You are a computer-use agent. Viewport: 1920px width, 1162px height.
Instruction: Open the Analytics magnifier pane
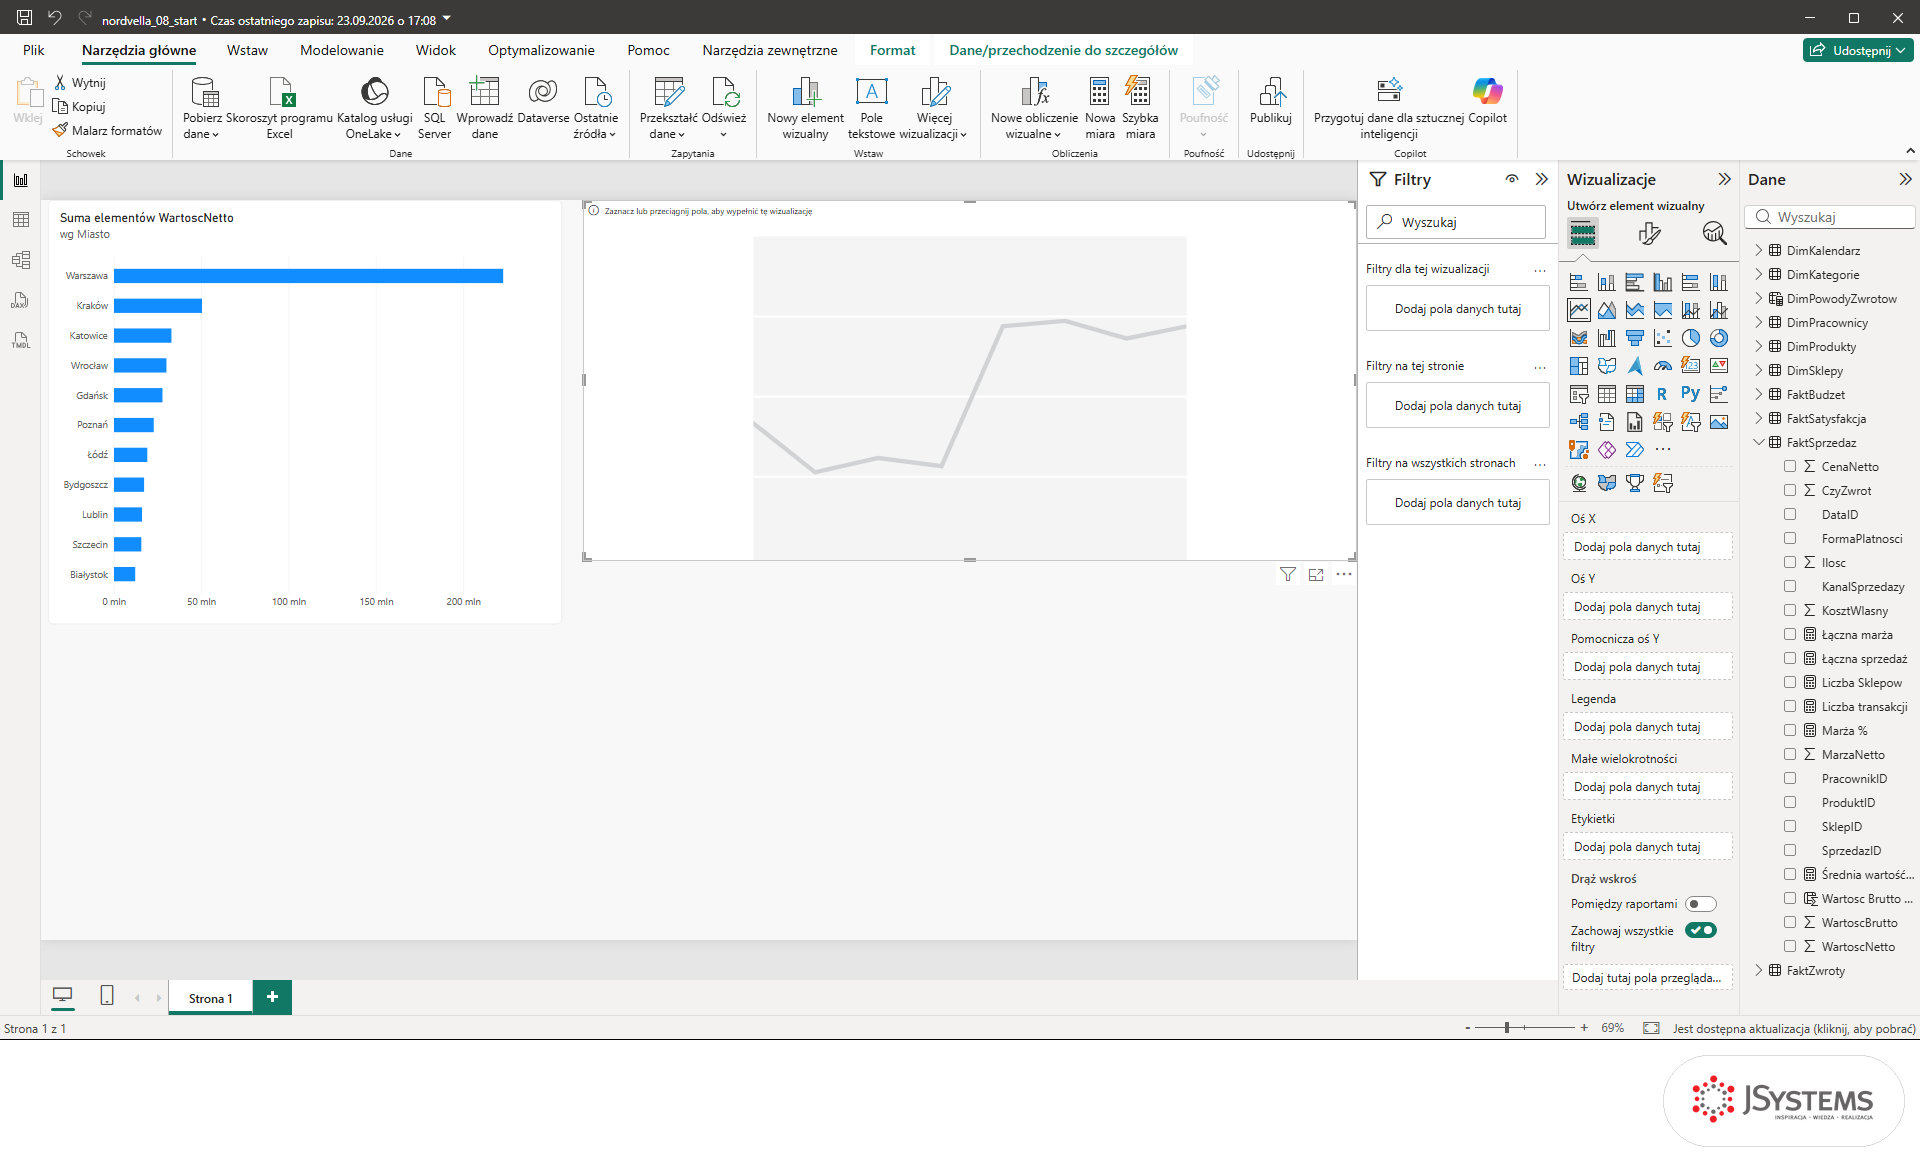point(1714,233)
